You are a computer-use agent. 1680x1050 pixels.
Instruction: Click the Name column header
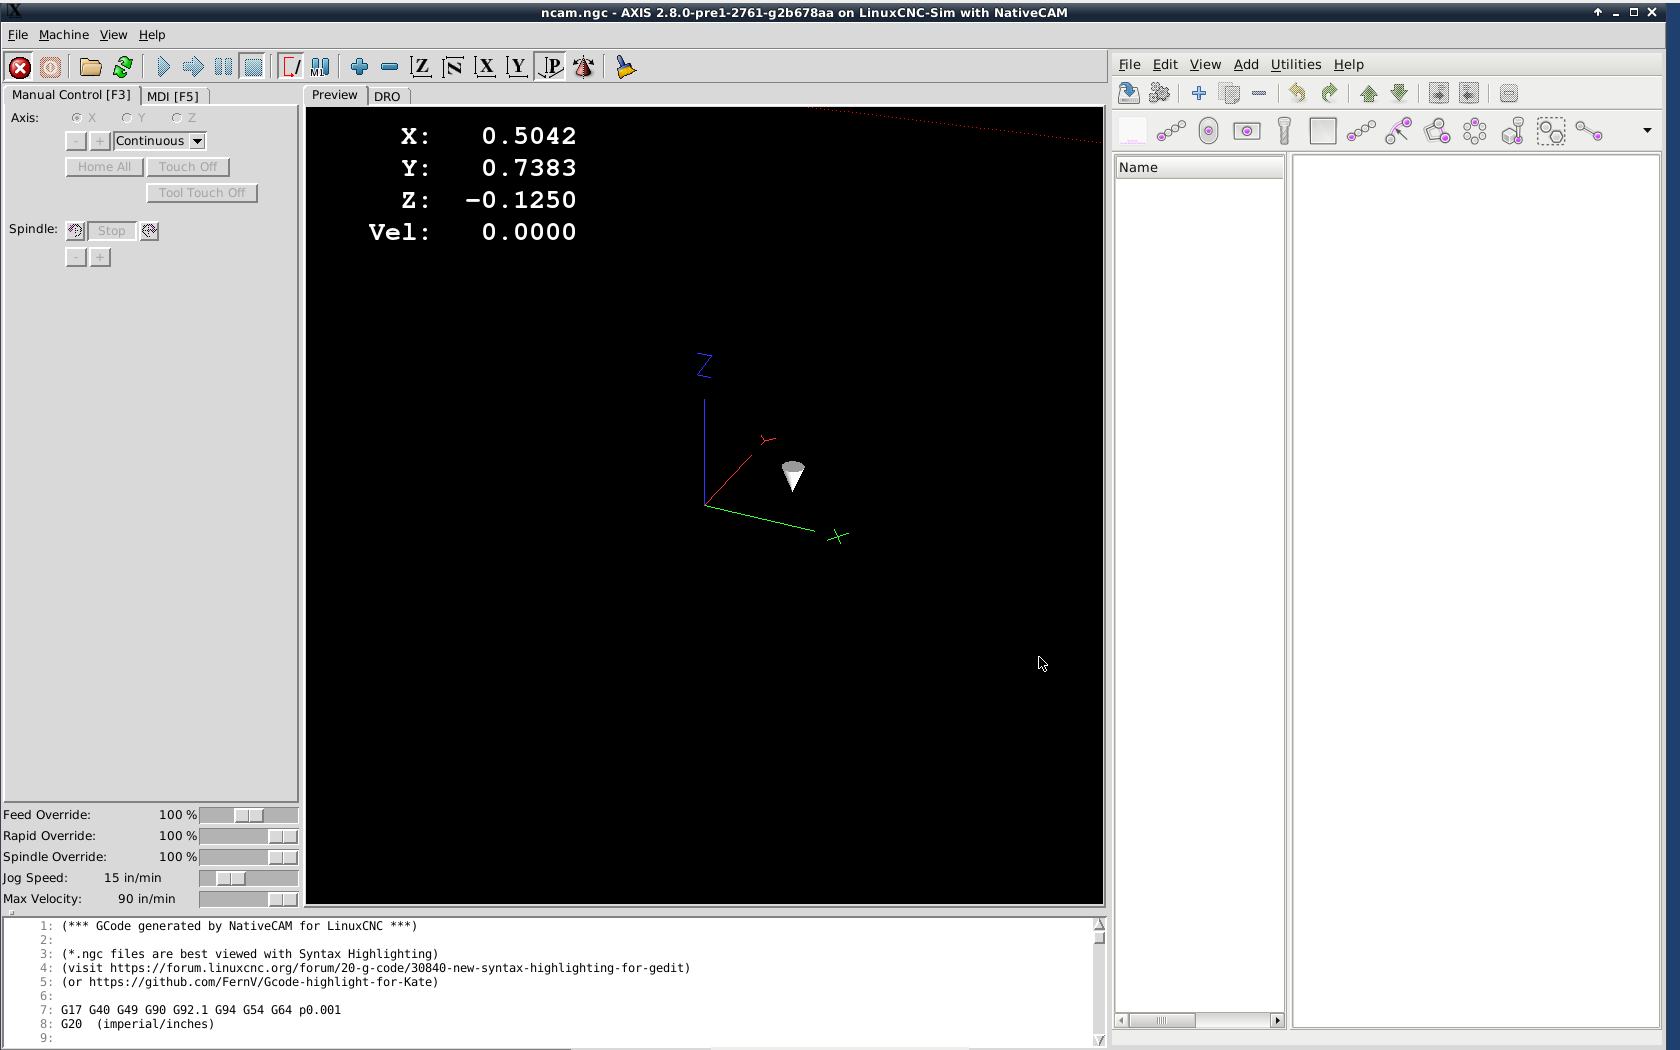1199,167
